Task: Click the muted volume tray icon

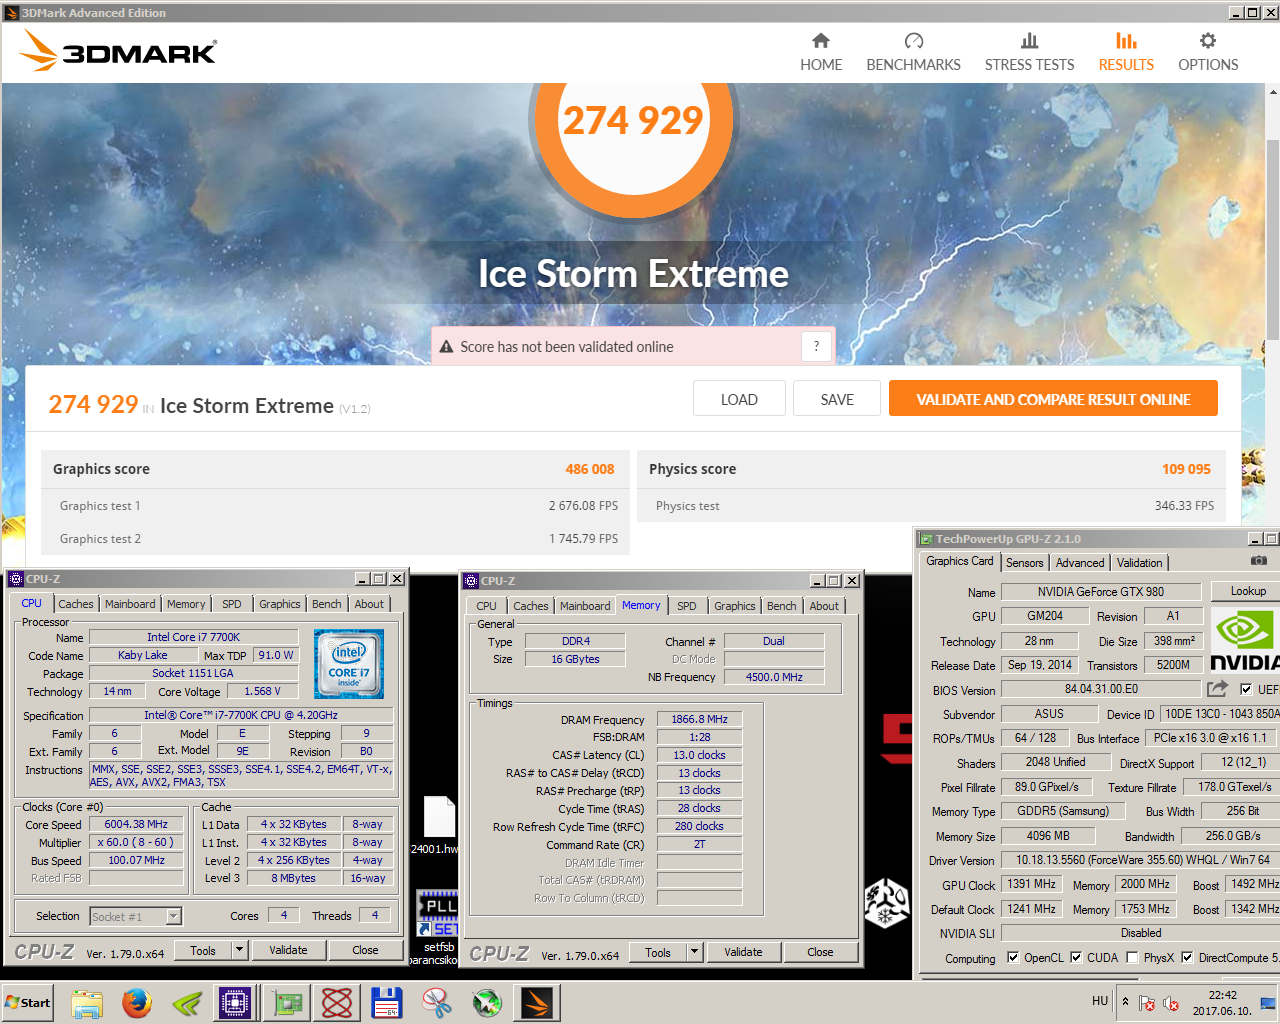Action: 1172,1003
